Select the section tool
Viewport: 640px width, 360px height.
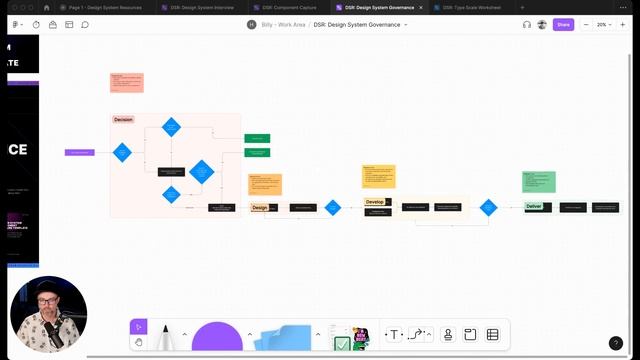pyautogui.click(x=470, y=335)
